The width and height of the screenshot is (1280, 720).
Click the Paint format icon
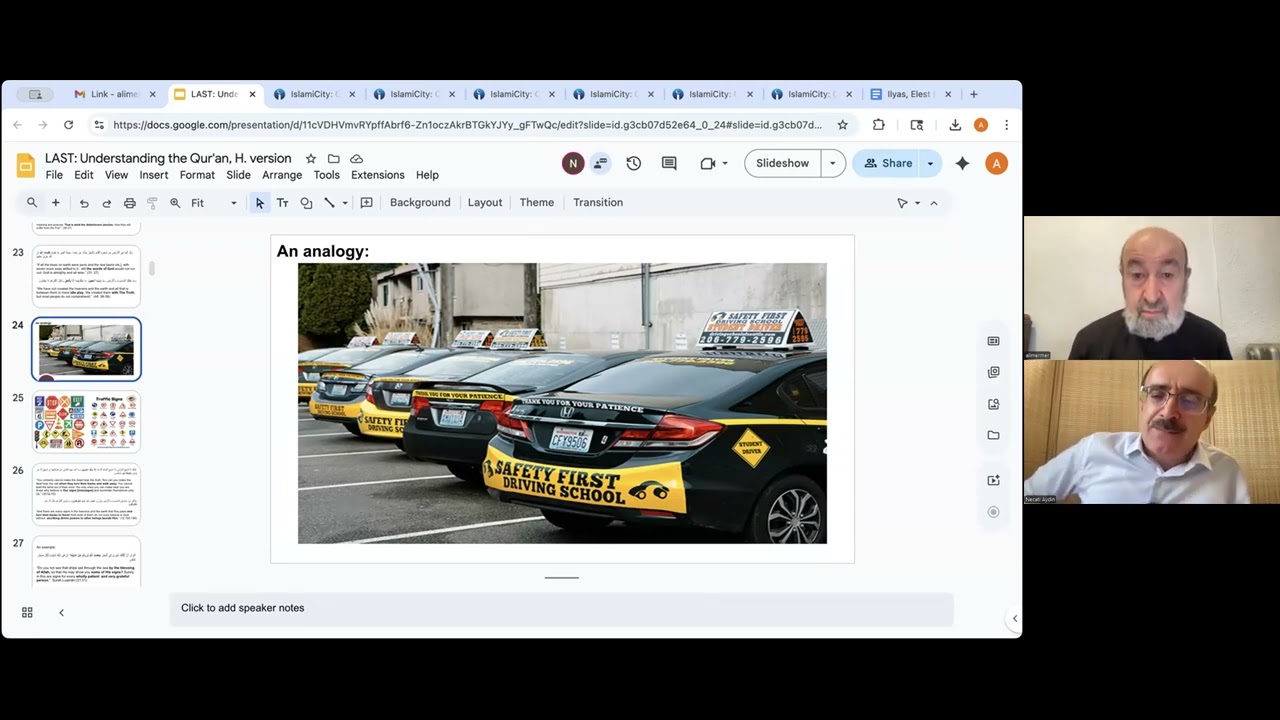[152, 203]
